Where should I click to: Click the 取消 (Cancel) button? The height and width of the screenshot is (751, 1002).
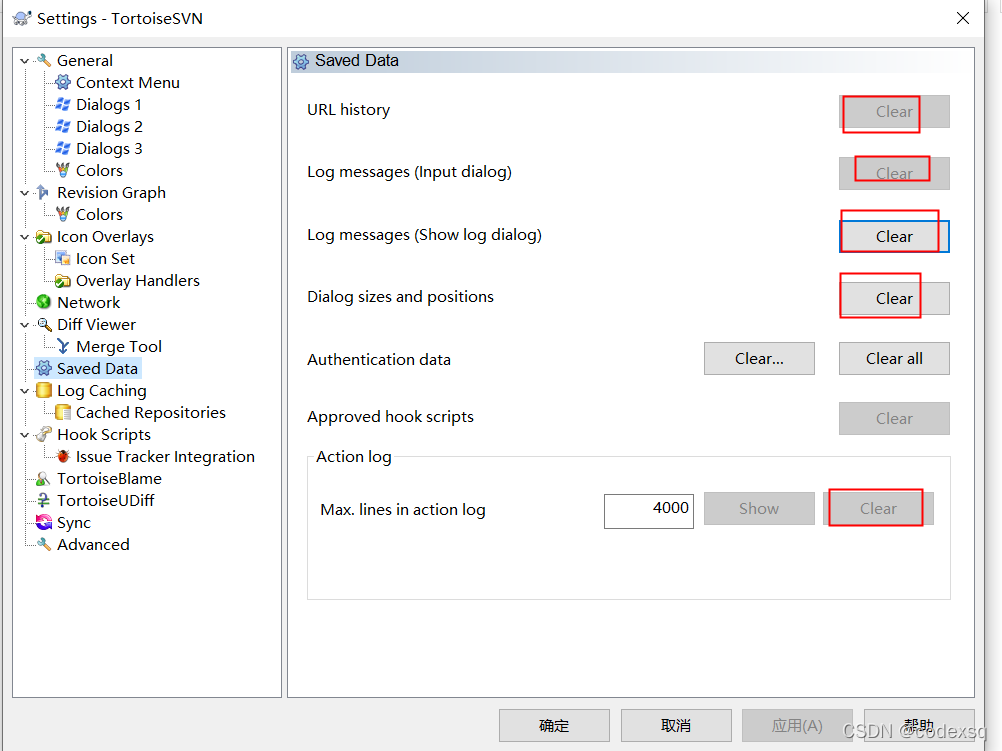(676, 725)
